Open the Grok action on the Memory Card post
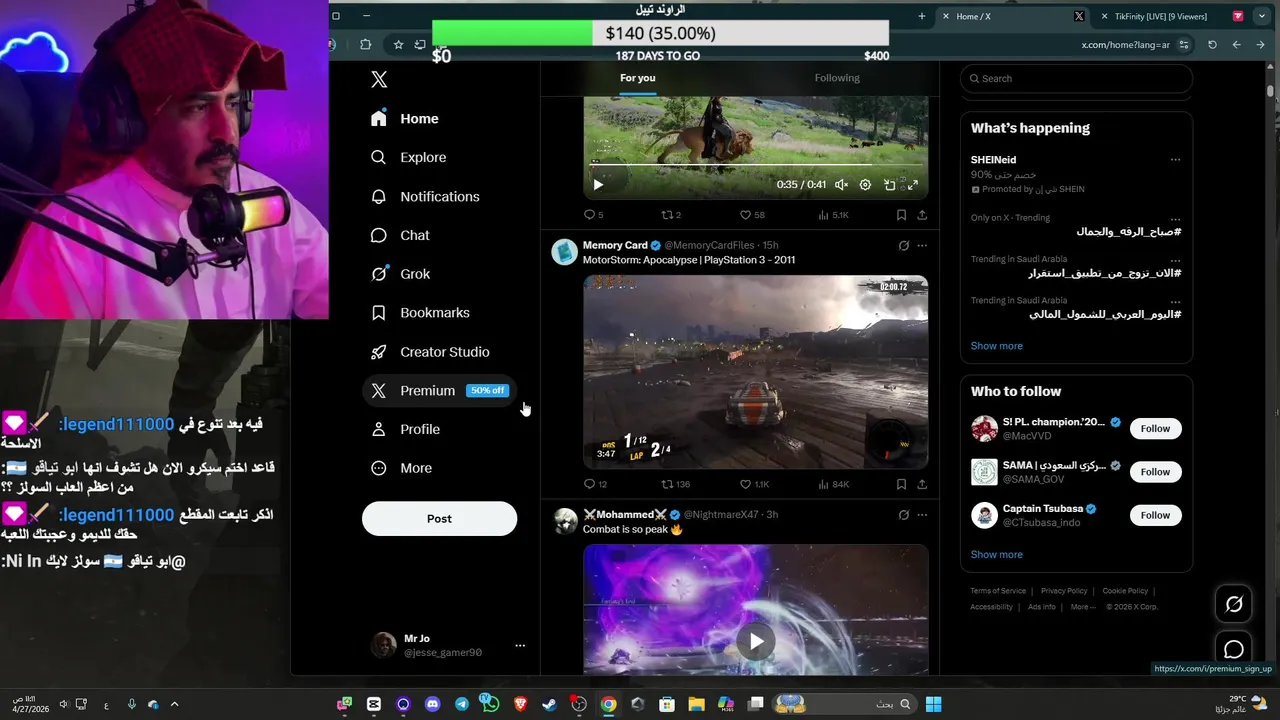 click(904, 246)
